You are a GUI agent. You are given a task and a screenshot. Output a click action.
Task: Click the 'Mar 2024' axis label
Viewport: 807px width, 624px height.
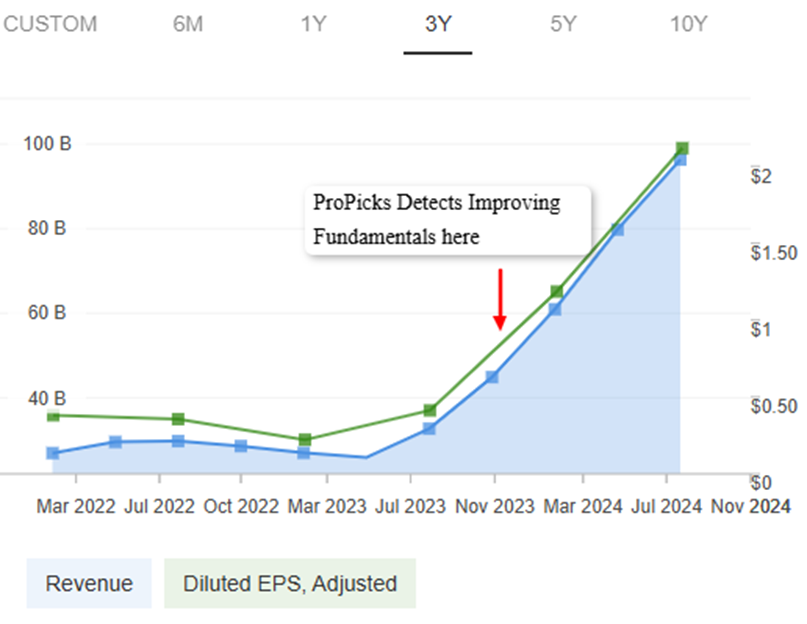583,507
